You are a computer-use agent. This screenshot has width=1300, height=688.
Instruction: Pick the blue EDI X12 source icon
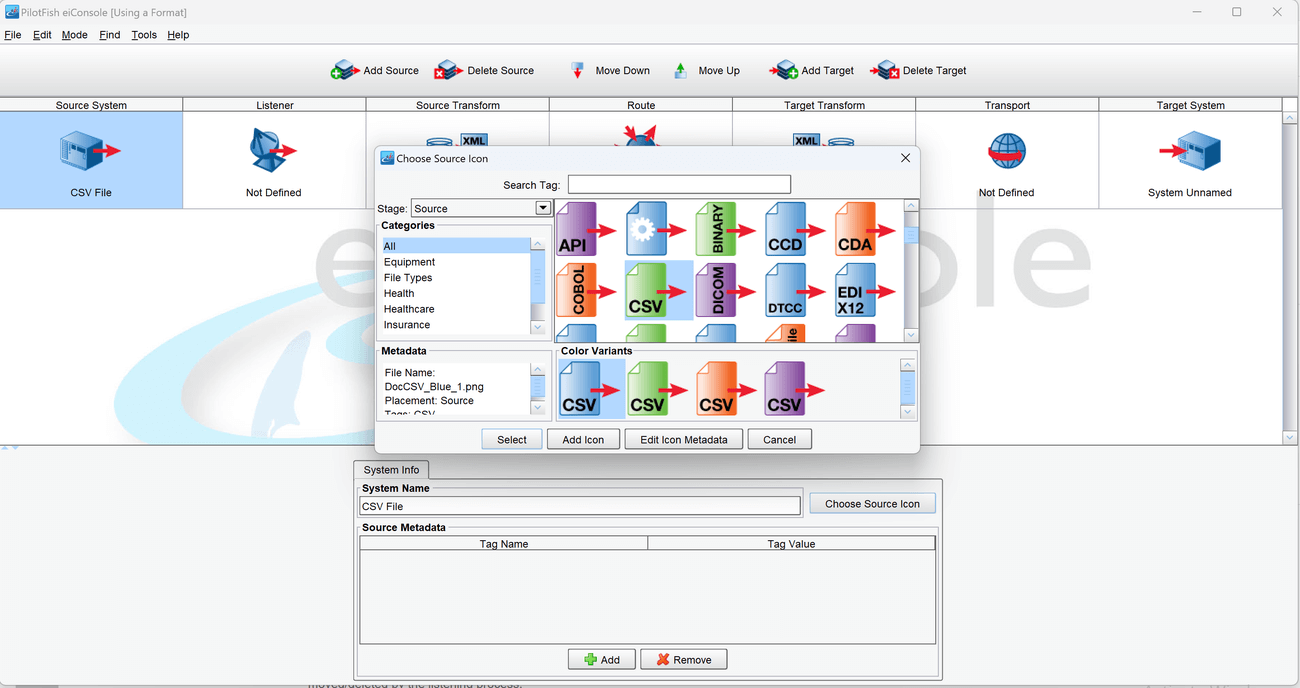point(865,290)
